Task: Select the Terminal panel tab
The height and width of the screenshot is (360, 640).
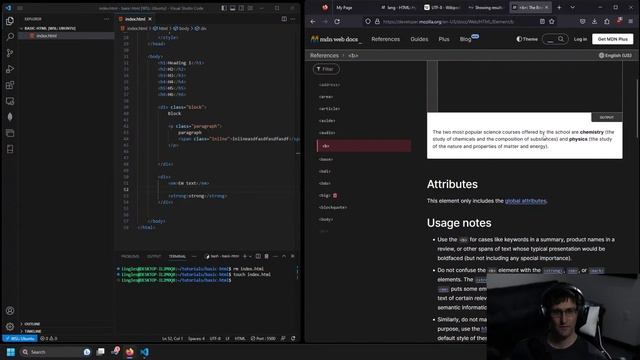Action: tap(177, 256)
